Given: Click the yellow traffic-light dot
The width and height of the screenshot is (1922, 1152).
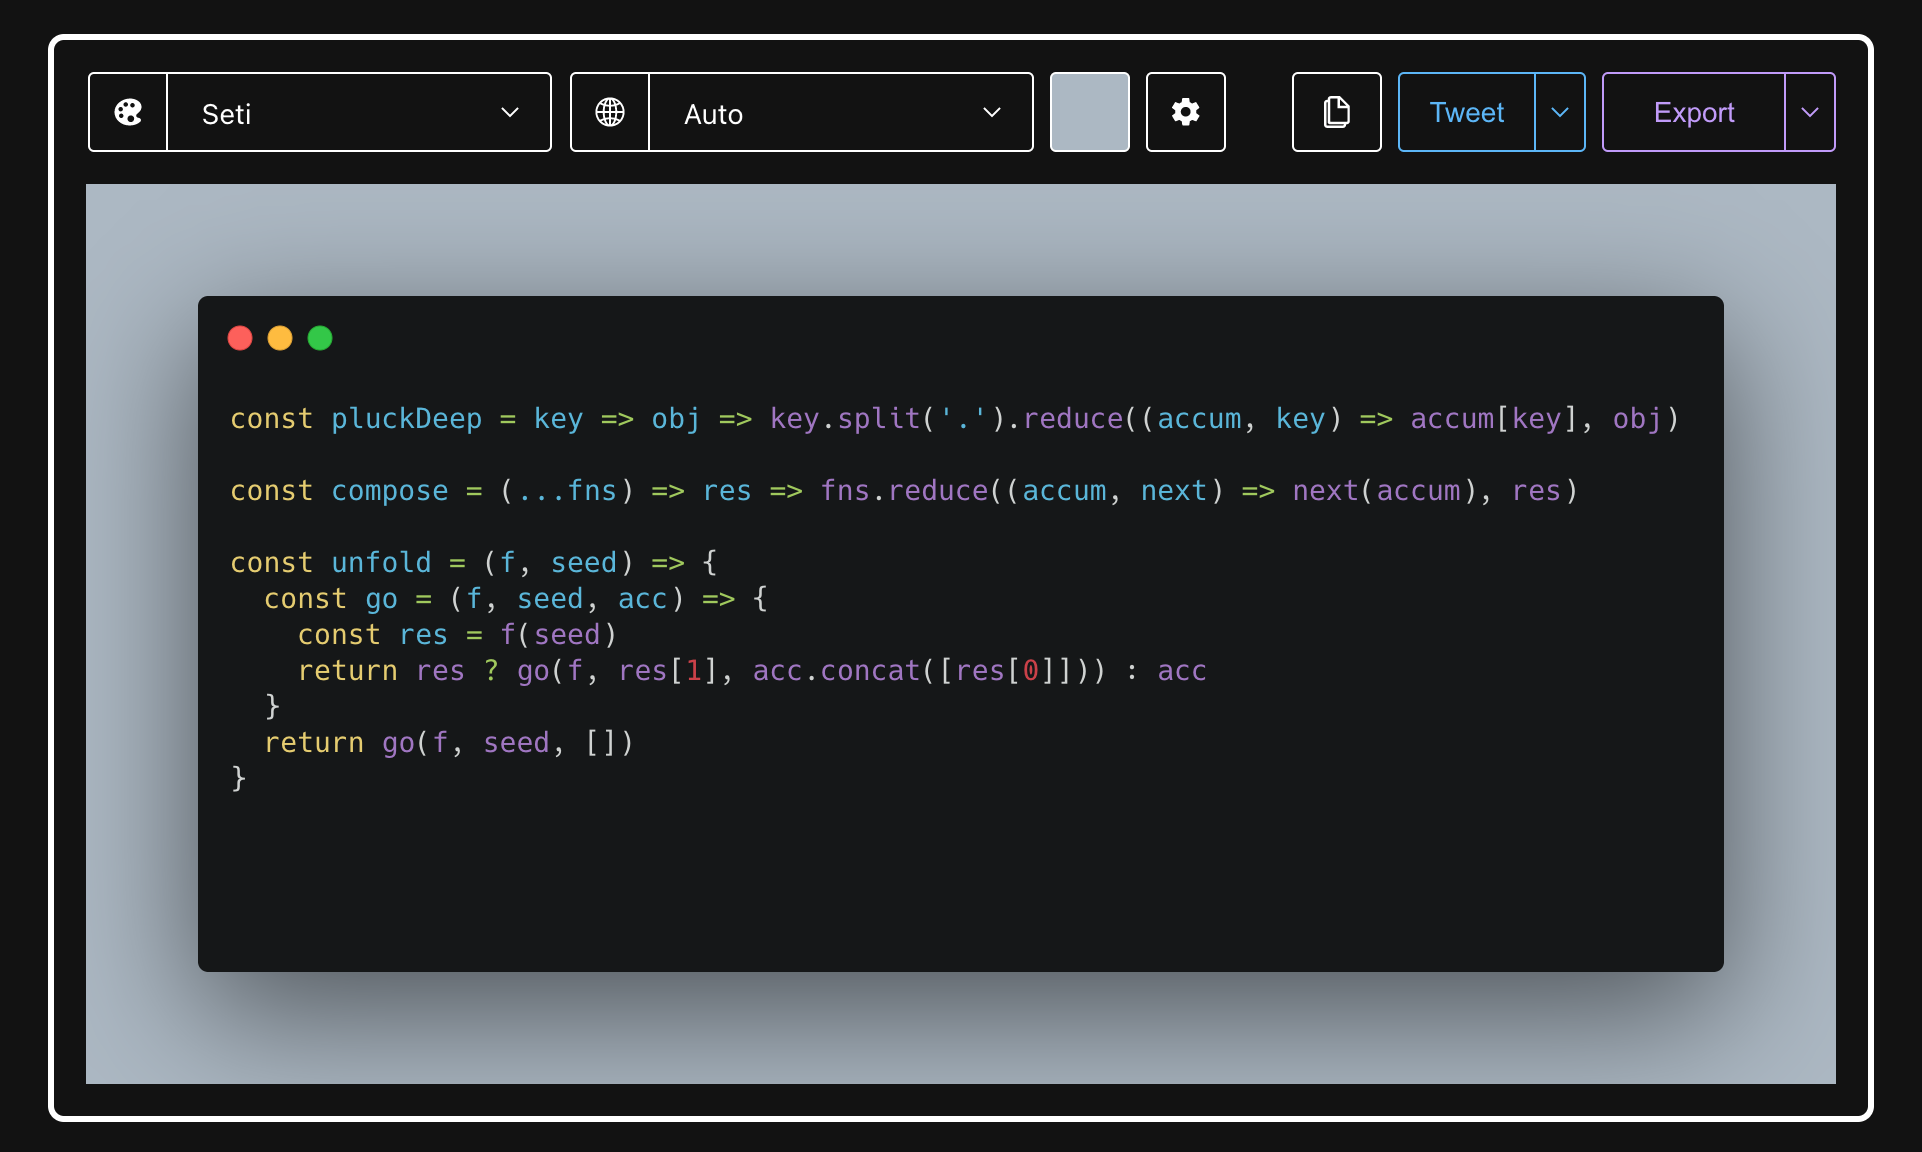Looking at the screenshot, I should (280, 338).
